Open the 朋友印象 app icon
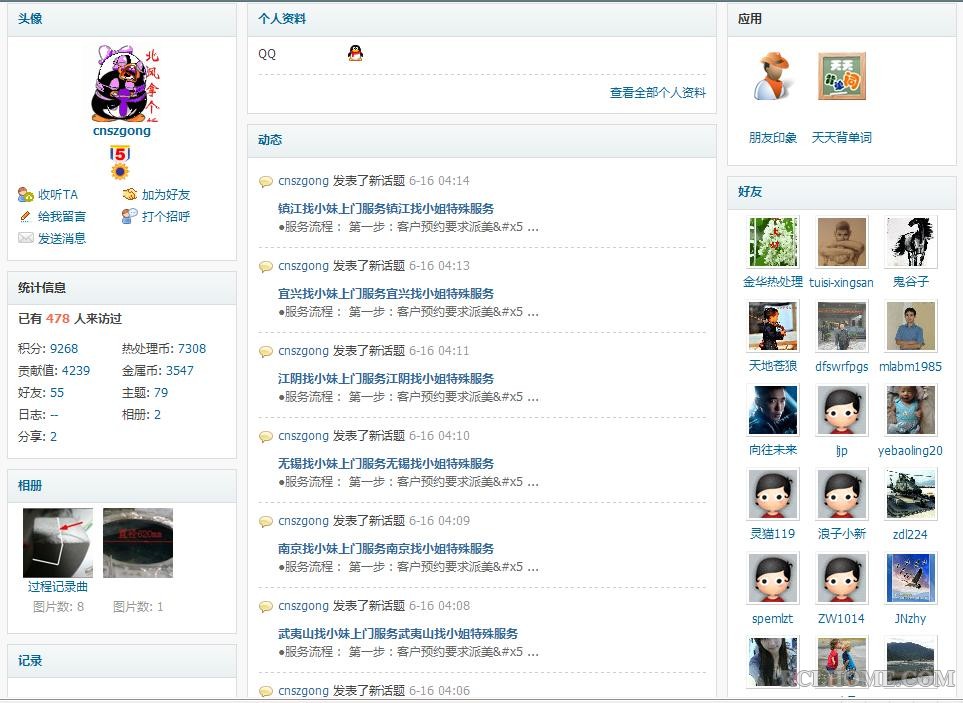The height and width of the screenshot is (703, 963). coord(773,76)
